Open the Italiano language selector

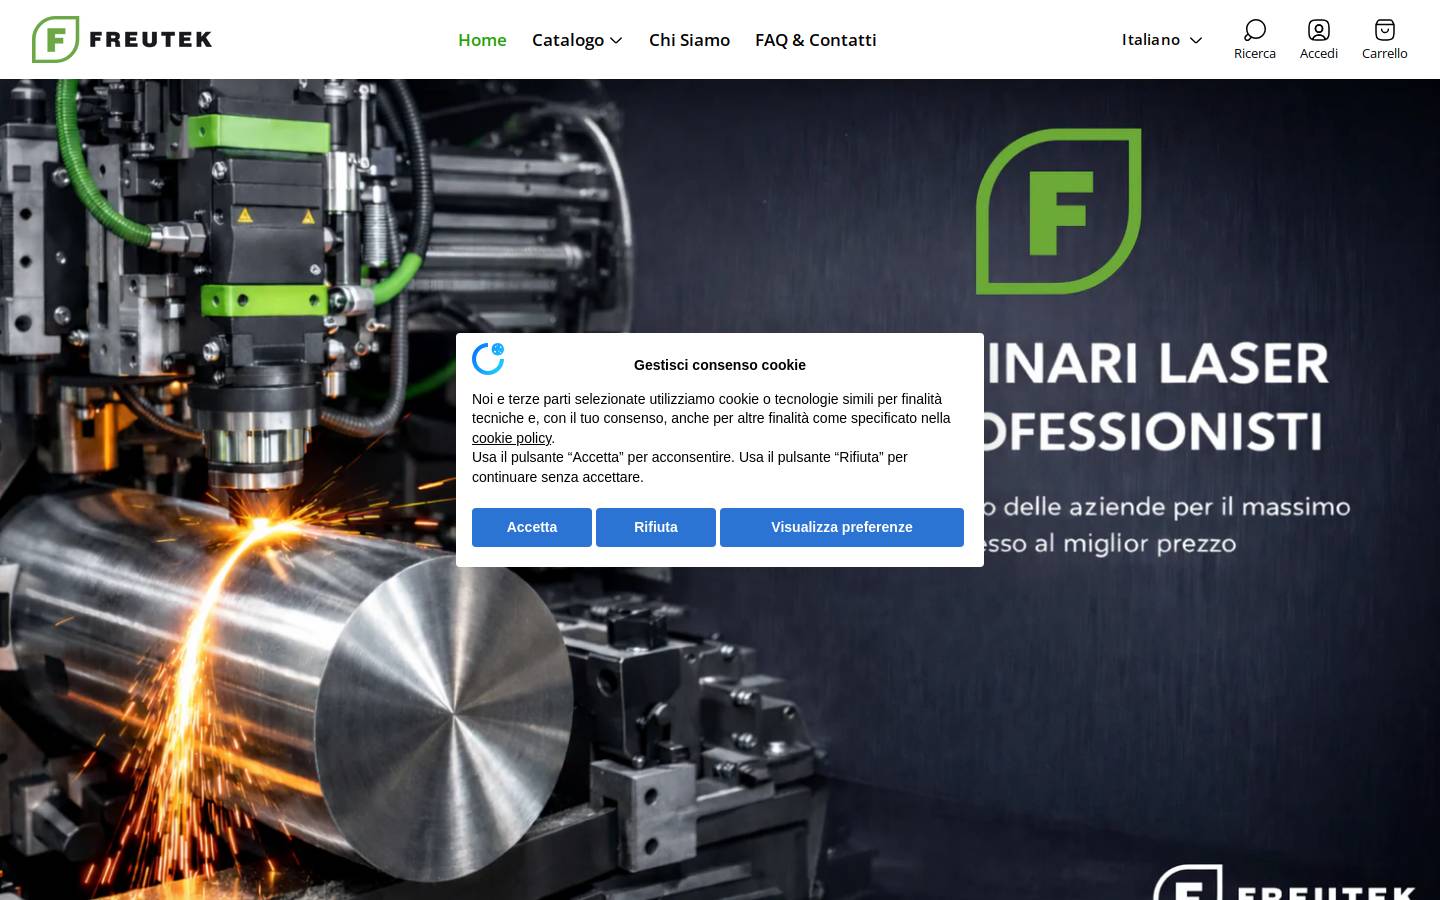[1161, 40]
